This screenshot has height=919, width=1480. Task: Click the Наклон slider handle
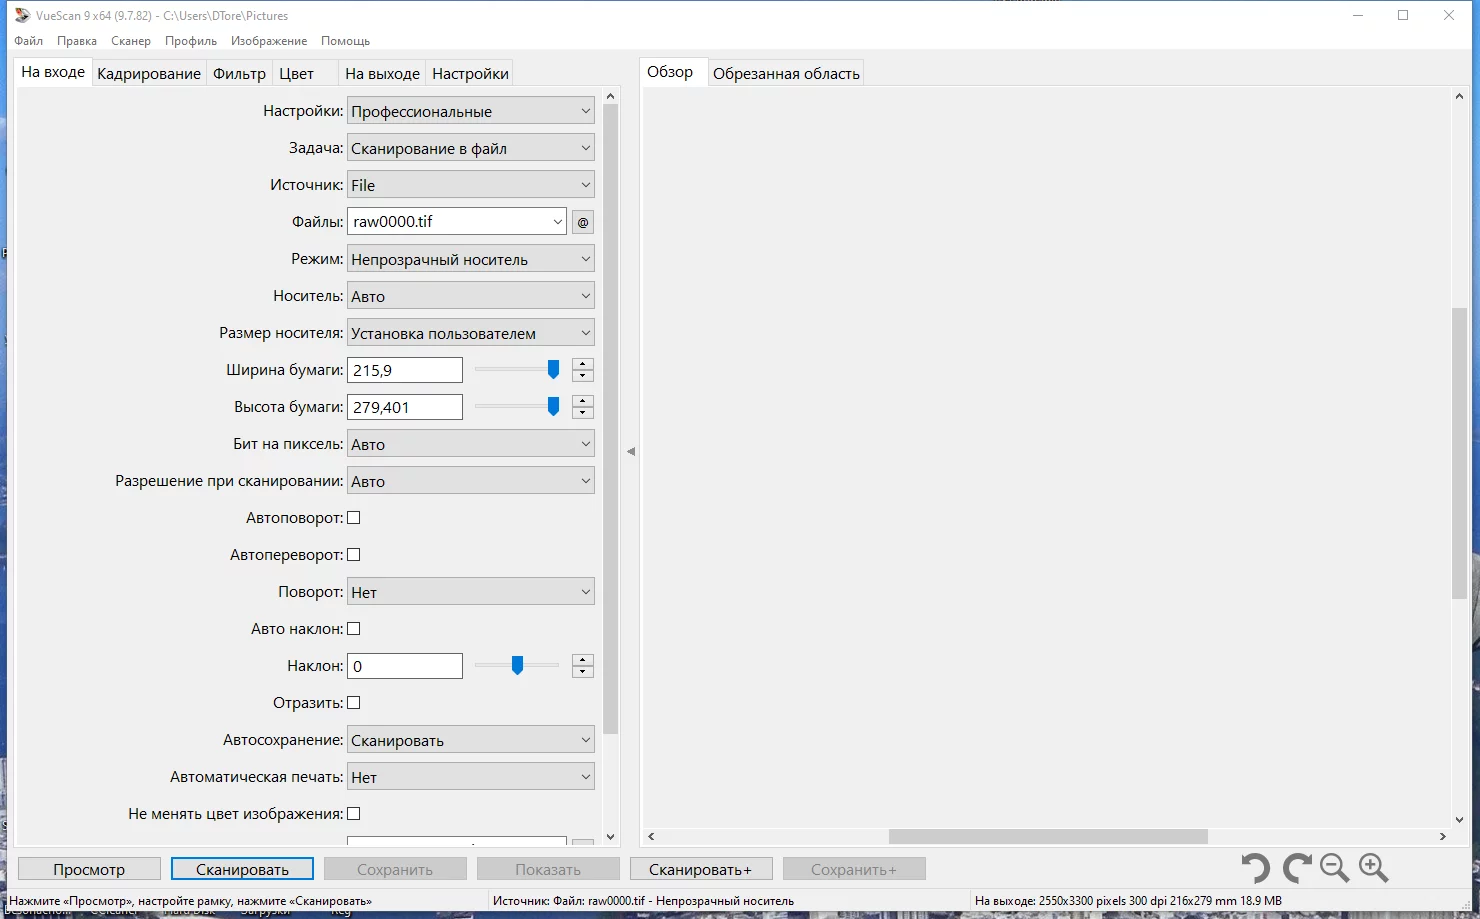517,665
